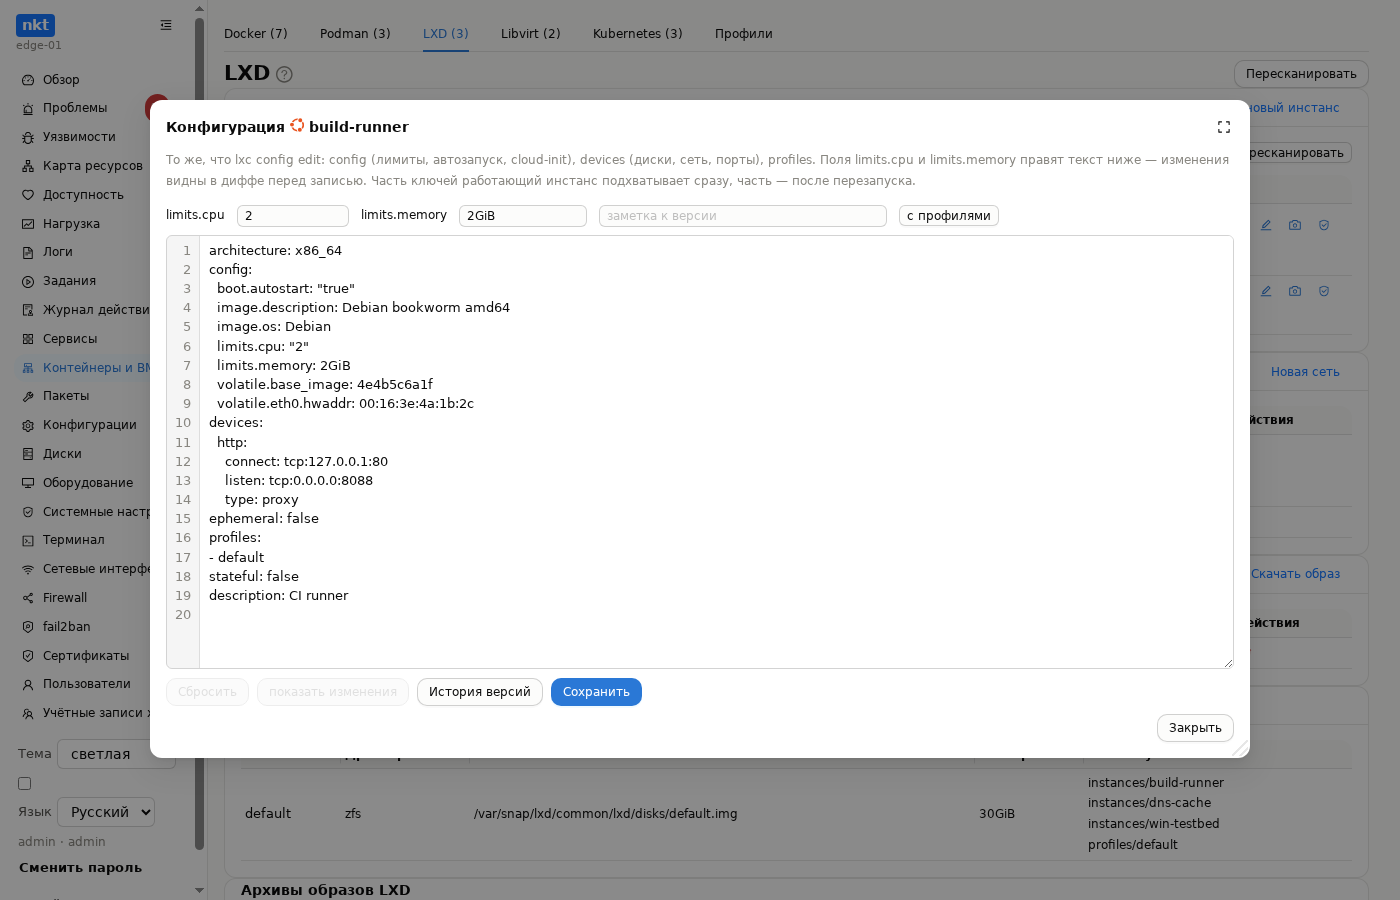Click the limits.cpu input field
The image size is (1400, 900).
[x=293, y=216]
